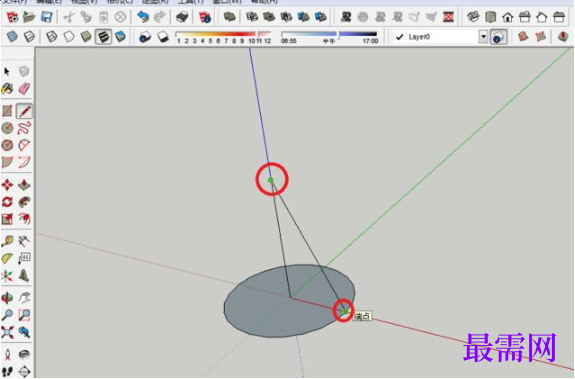This screenshot has width=575, height=379.
Task: Enable Hidden Line face style
Action: coord(69,37)
